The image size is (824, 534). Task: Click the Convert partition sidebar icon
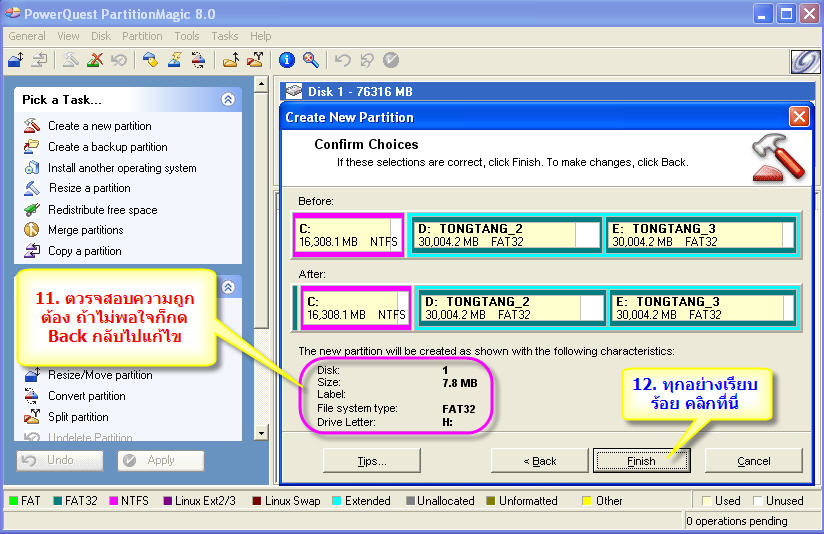(32, 396)
